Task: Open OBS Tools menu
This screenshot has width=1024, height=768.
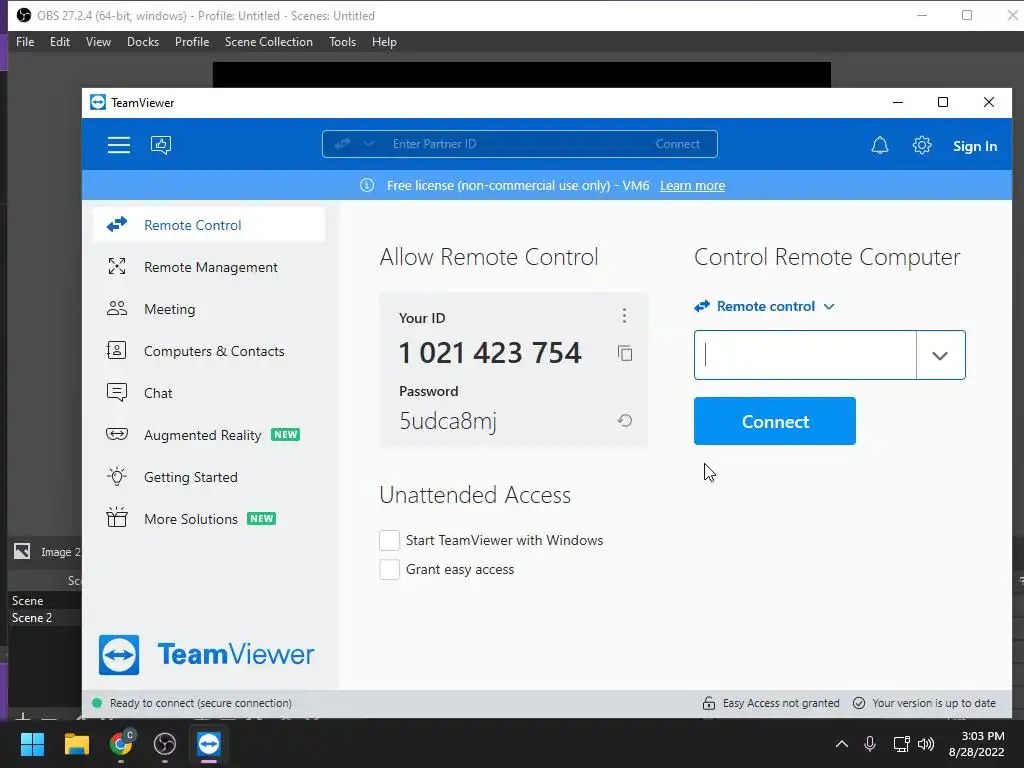Action: coord(343,42)
